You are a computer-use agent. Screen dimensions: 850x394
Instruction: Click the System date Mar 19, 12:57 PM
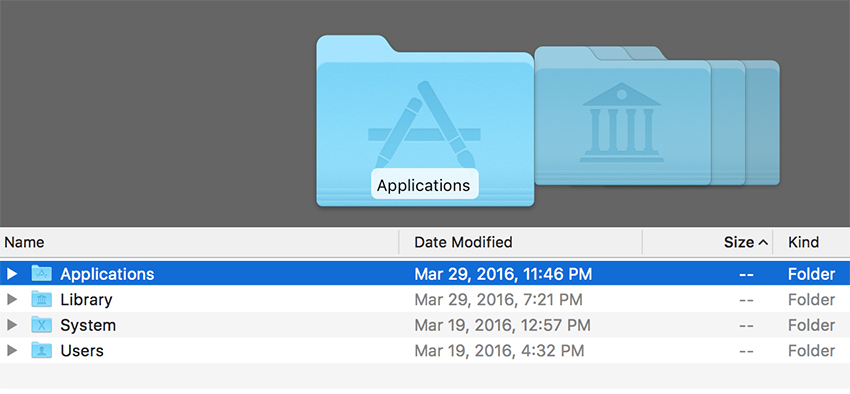[502, 325]
